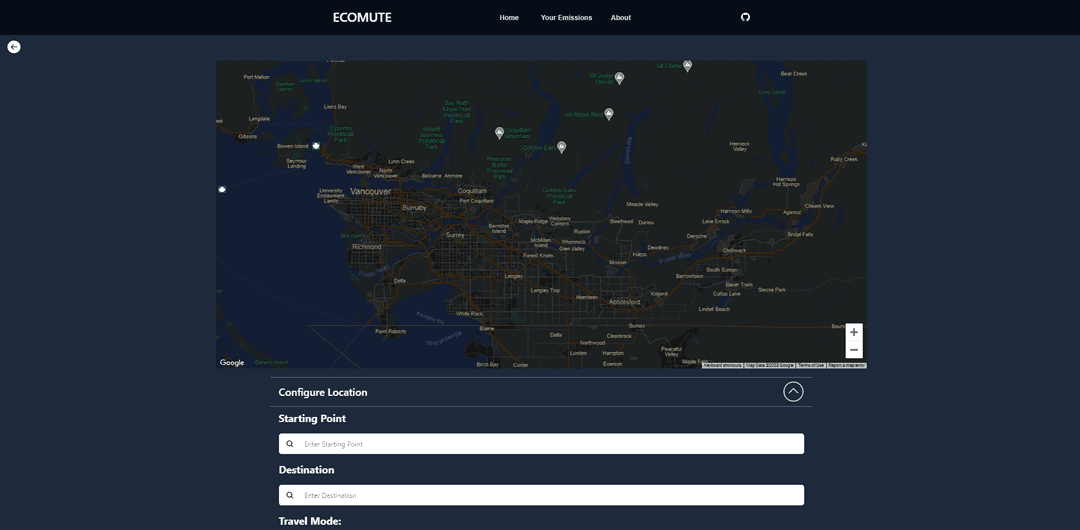Zoom in the map with plus
The image size is (1080, 530).
pyautogui.click(x=853, y=332)
